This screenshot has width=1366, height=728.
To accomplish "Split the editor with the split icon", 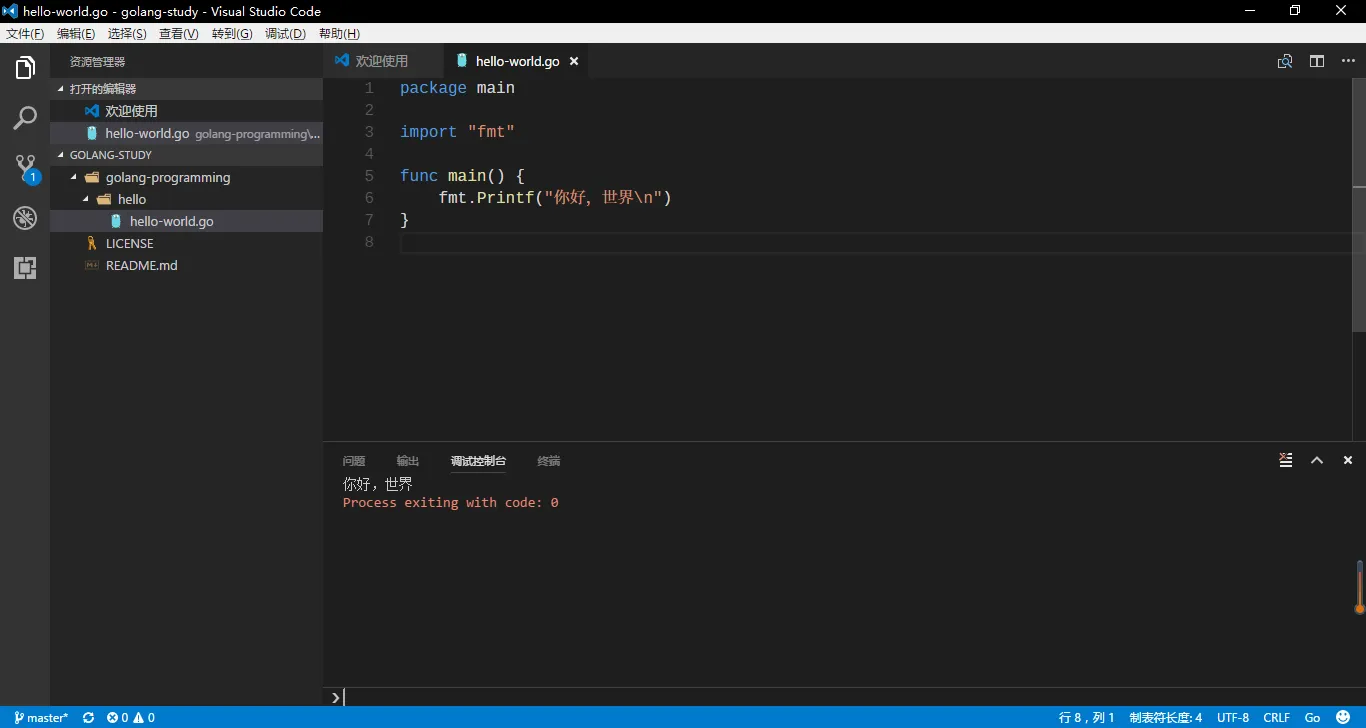I will click(1317, 61).
